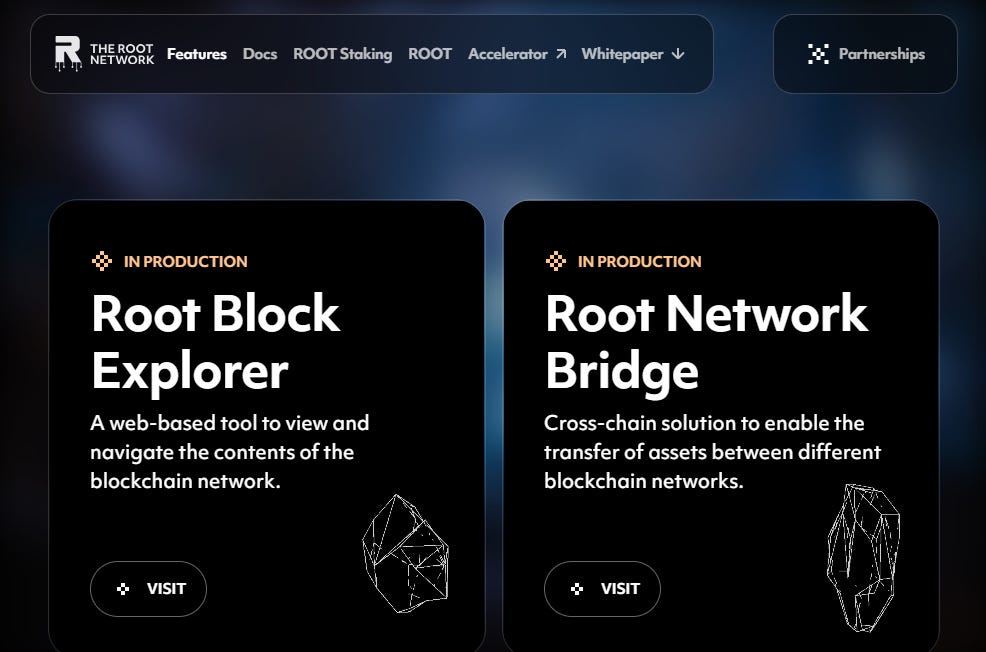Click the pixelated icon inside the Partnerships button
This screenshot has height=652, width=986.
tap(818, 54)
